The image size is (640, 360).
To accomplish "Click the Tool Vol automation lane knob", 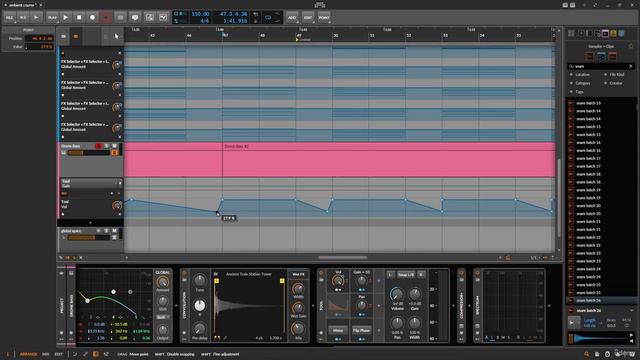I will [x=117, y=206].
